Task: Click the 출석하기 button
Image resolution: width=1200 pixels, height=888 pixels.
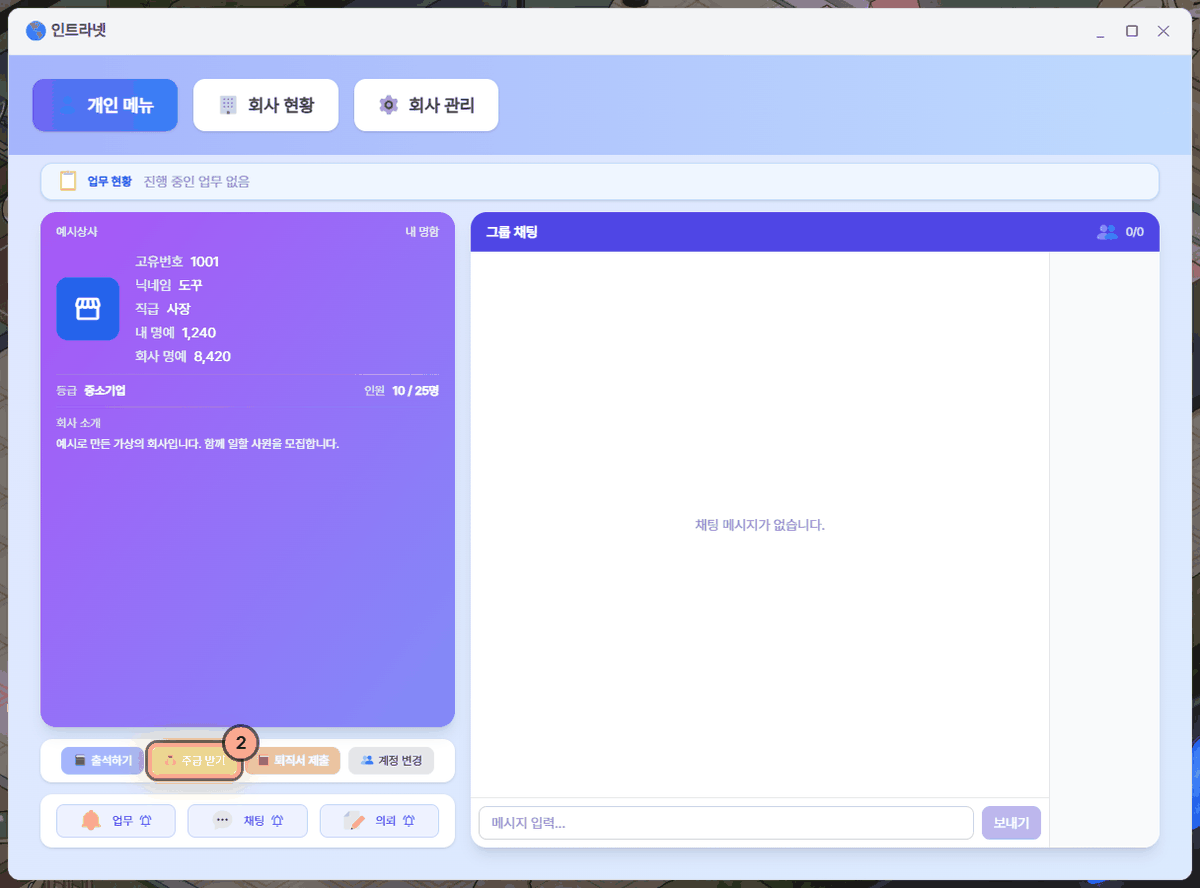Action: 103,761
